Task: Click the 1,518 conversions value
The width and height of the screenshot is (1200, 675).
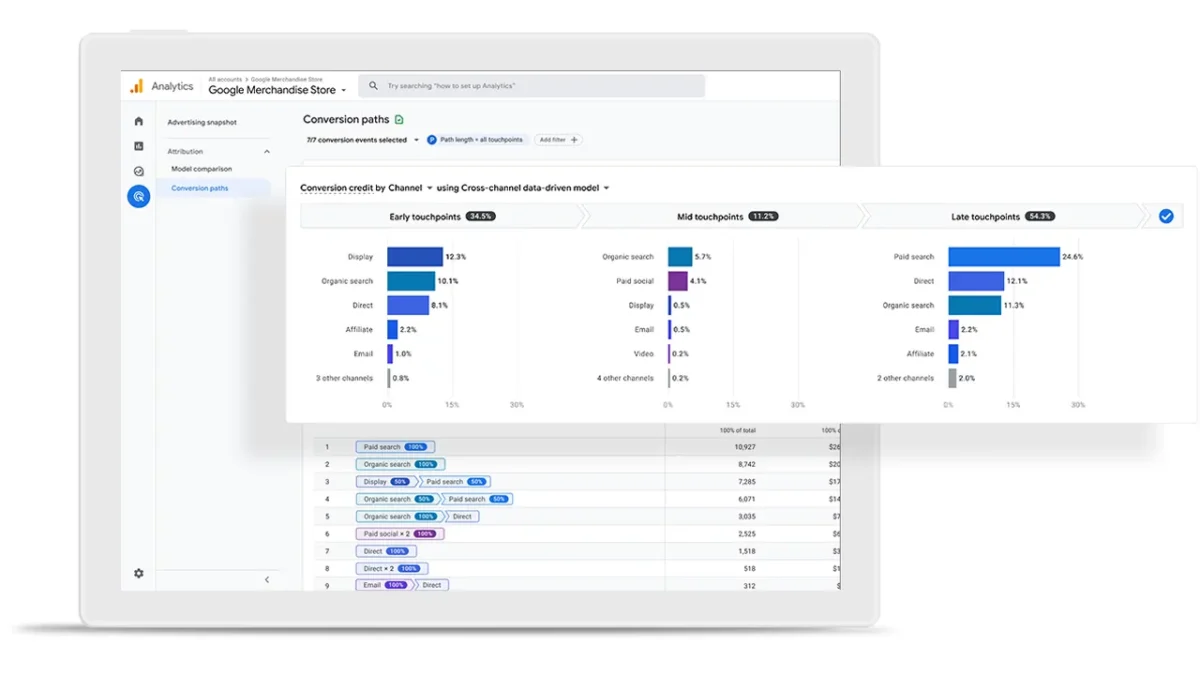Action: click(747, 551)
